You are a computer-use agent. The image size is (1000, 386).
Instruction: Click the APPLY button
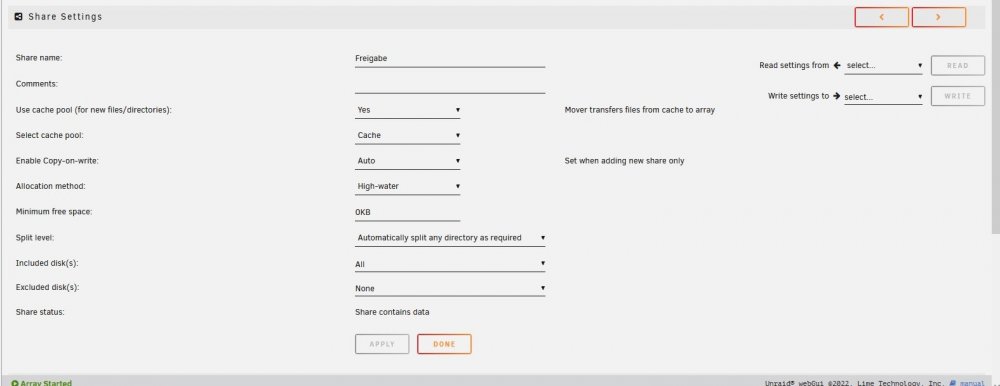click(382, 344)
